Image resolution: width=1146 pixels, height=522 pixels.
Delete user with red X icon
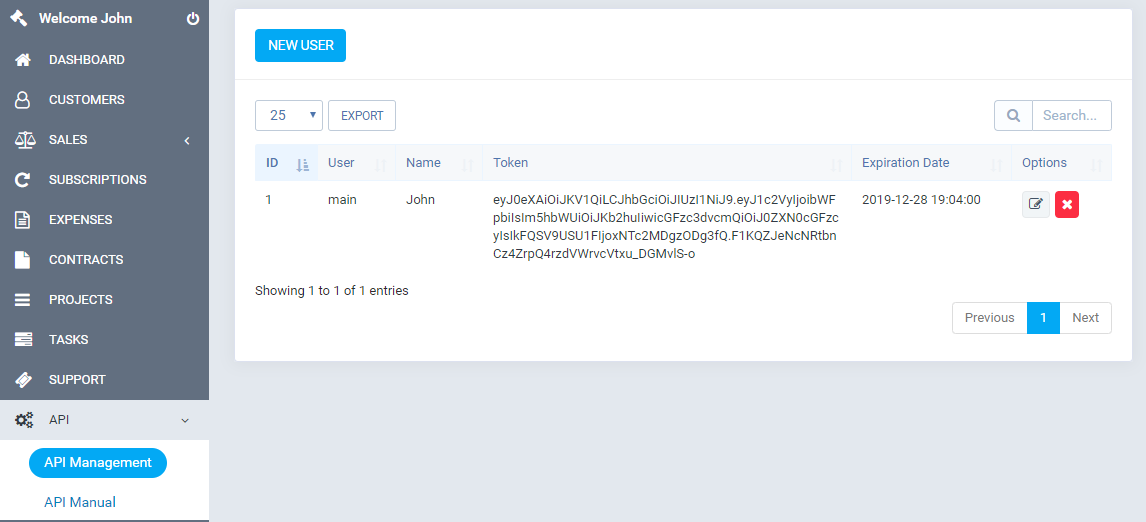coord(1067,205)
